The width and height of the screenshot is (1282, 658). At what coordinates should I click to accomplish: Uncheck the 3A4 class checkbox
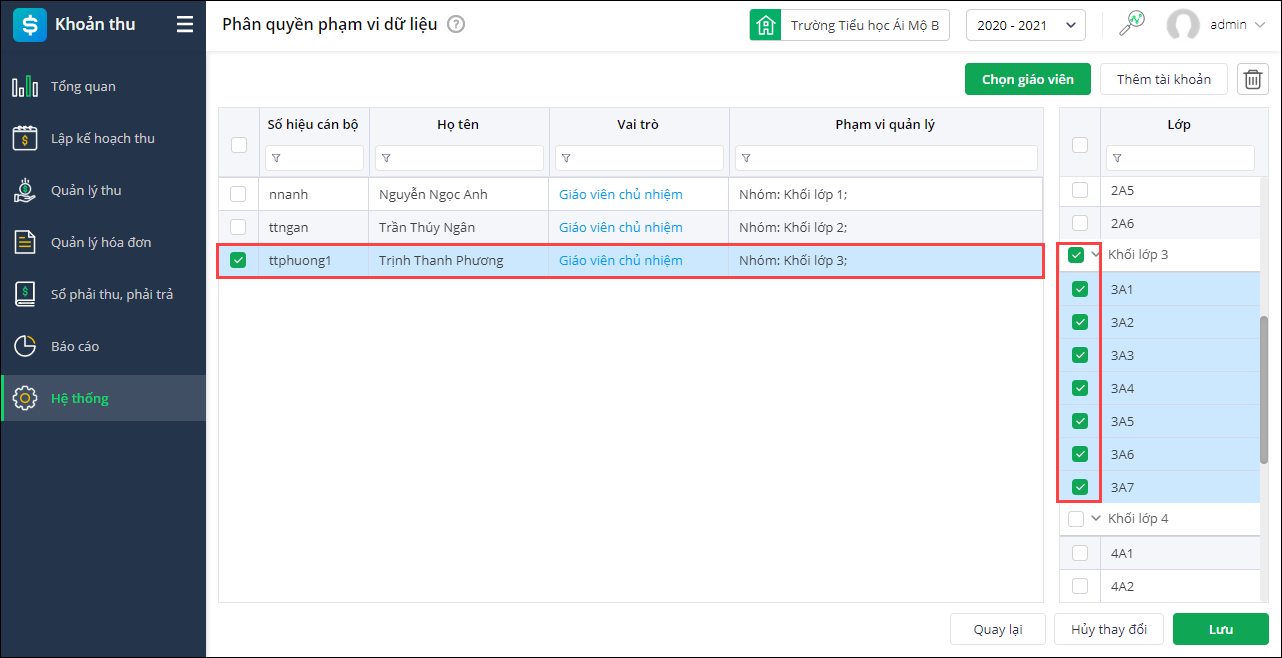point(1080,388)
